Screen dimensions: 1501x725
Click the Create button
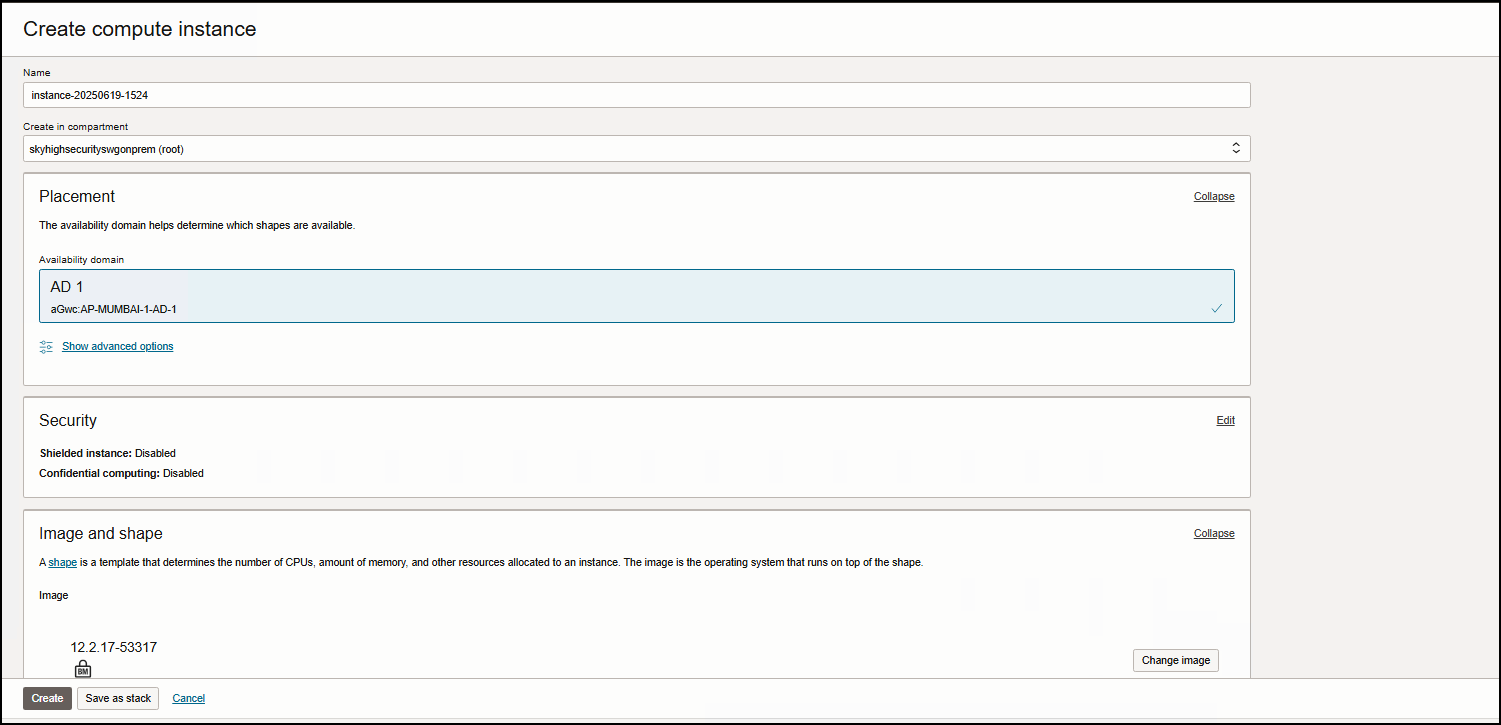(x=47, y=698)
